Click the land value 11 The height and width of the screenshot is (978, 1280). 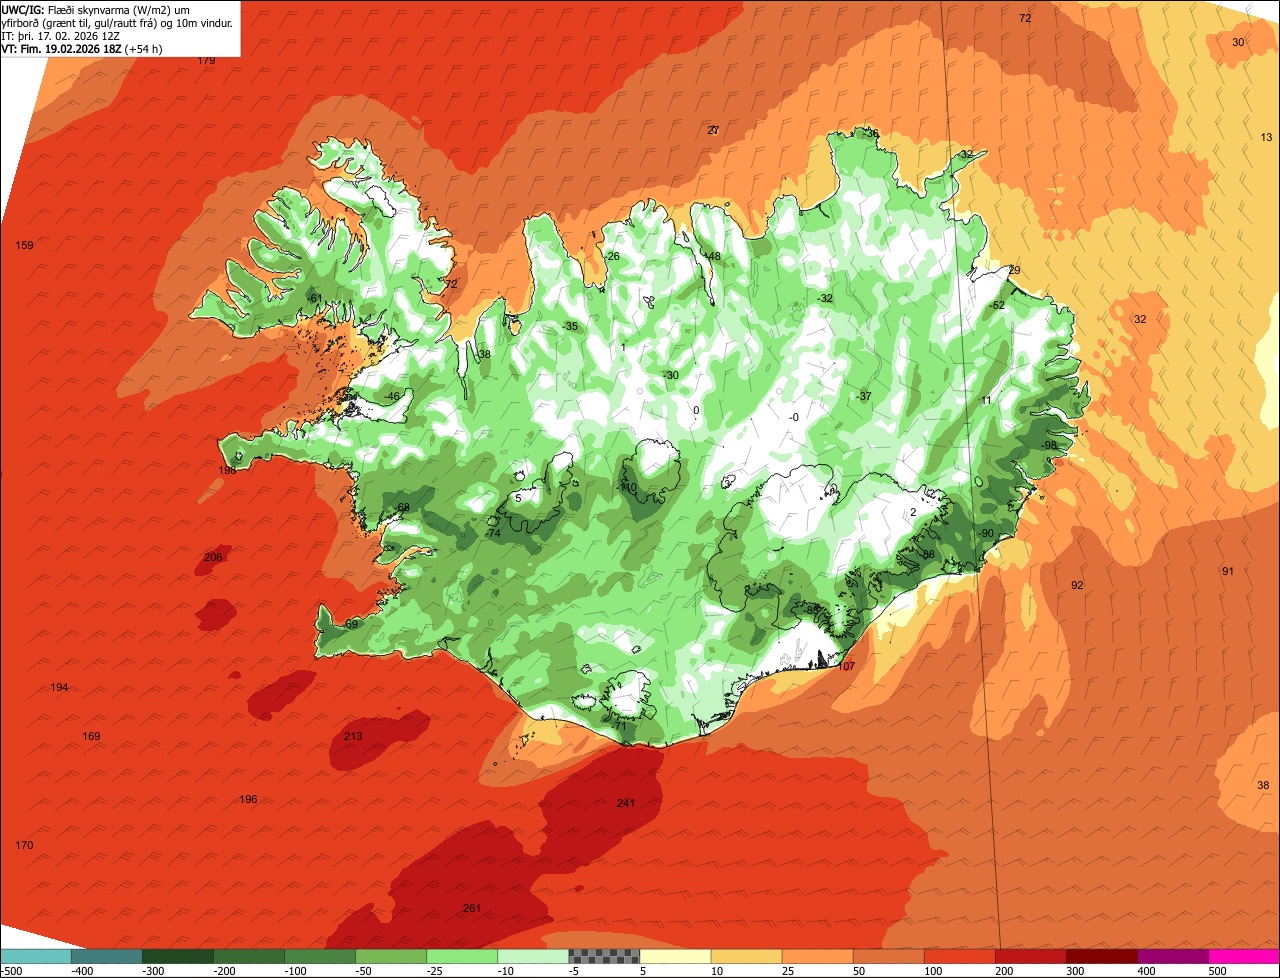[x=986, y=401]
